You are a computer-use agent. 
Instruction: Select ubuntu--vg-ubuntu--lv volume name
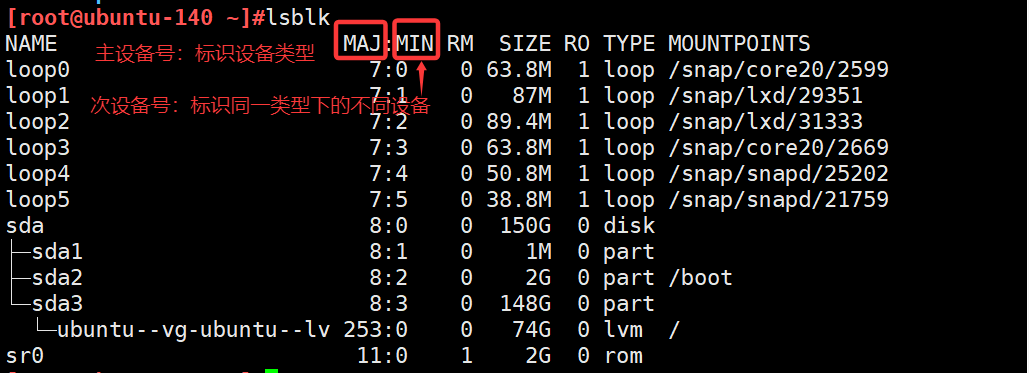(193, 330)
